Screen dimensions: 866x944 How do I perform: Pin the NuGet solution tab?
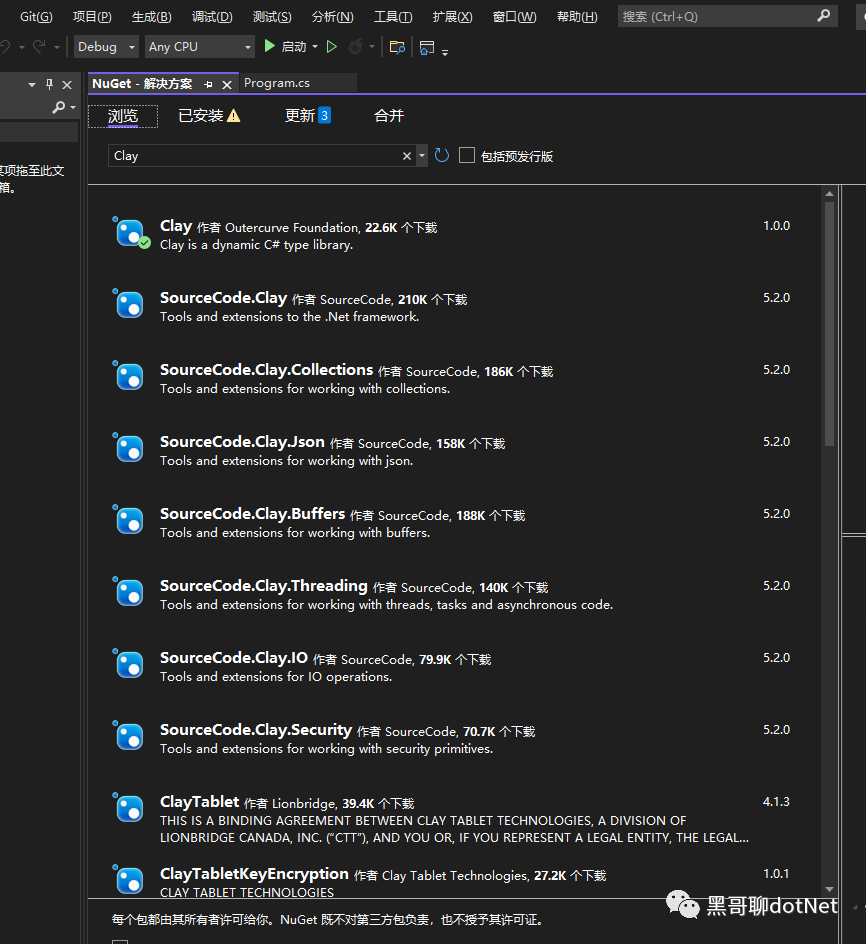(208, 84)
